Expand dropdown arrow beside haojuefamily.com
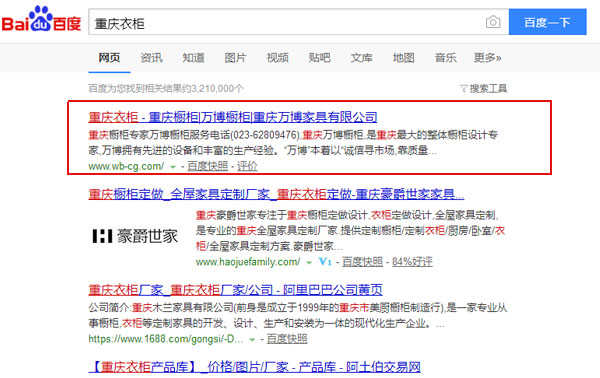 [x=309, y=262]
